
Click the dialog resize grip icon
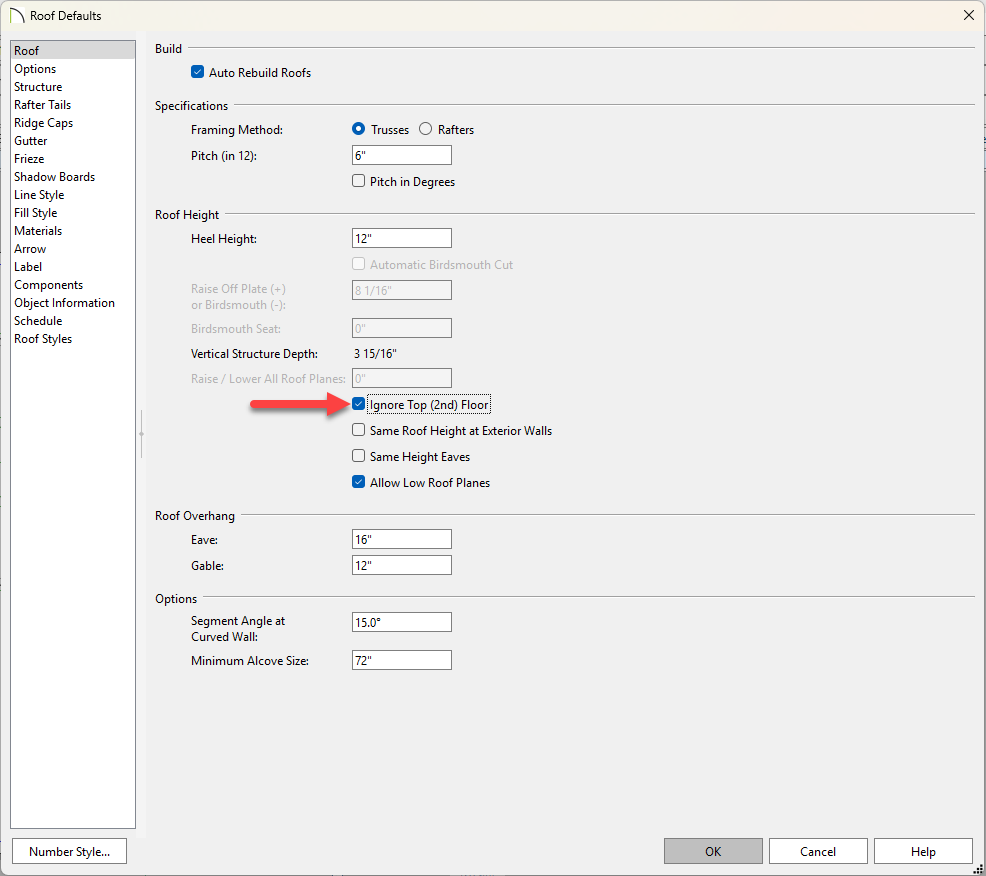pyautogui.click(x=978, y=868)
